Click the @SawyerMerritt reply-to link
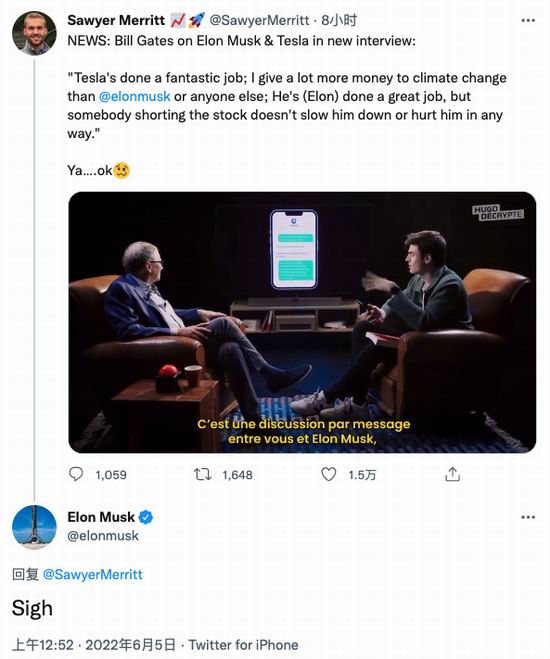 [x=93, y=575]
